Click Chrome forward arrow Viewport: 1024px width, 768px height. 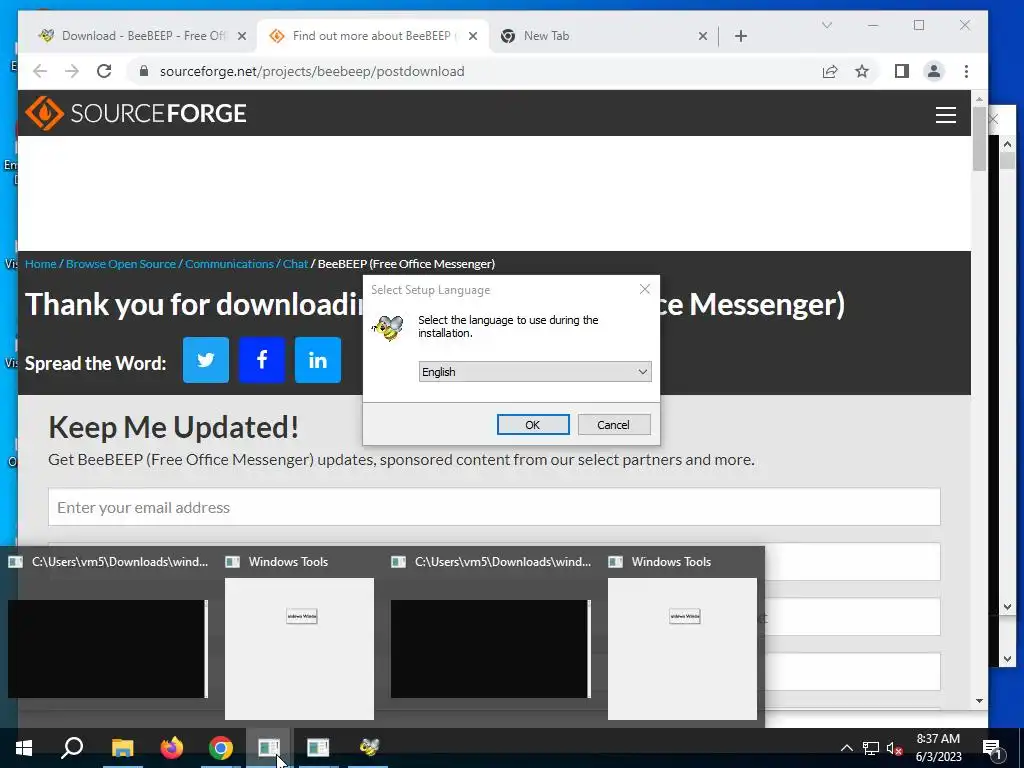[x=72, y=71]
